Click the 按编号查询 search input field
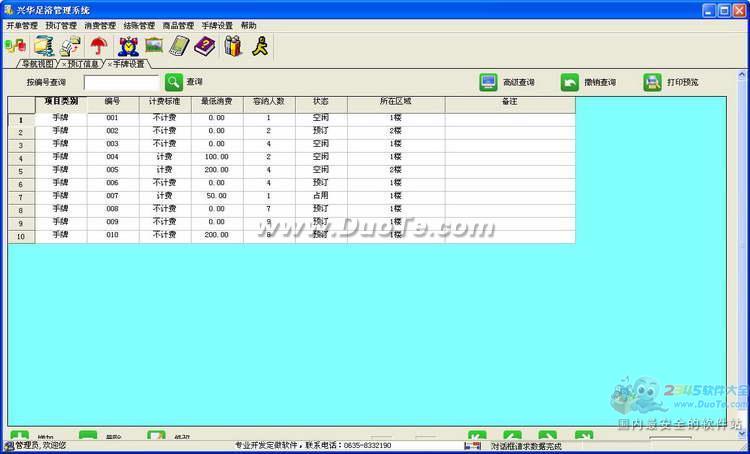 click(x=121, y=82)
